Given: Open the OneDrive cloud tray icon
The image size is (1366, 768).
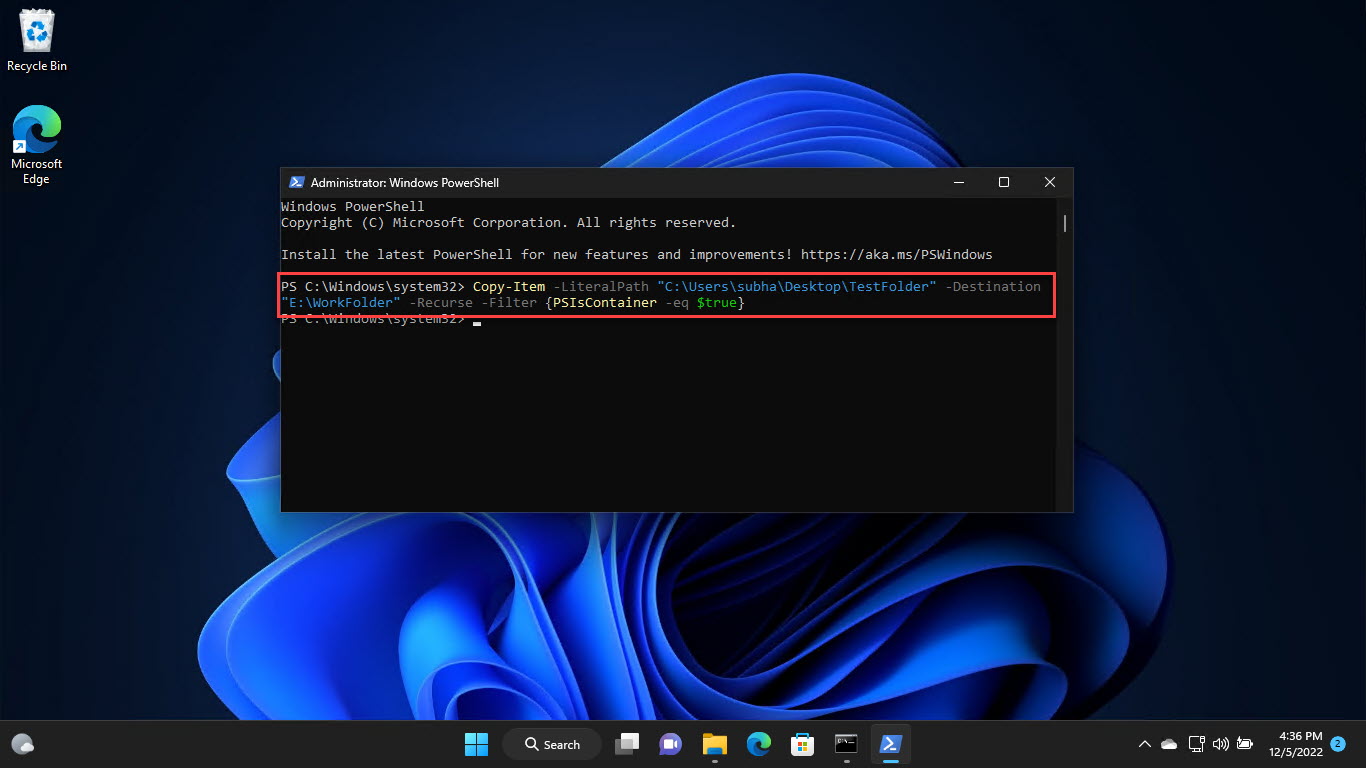Looking at the screenshot, I should 1168,744.
